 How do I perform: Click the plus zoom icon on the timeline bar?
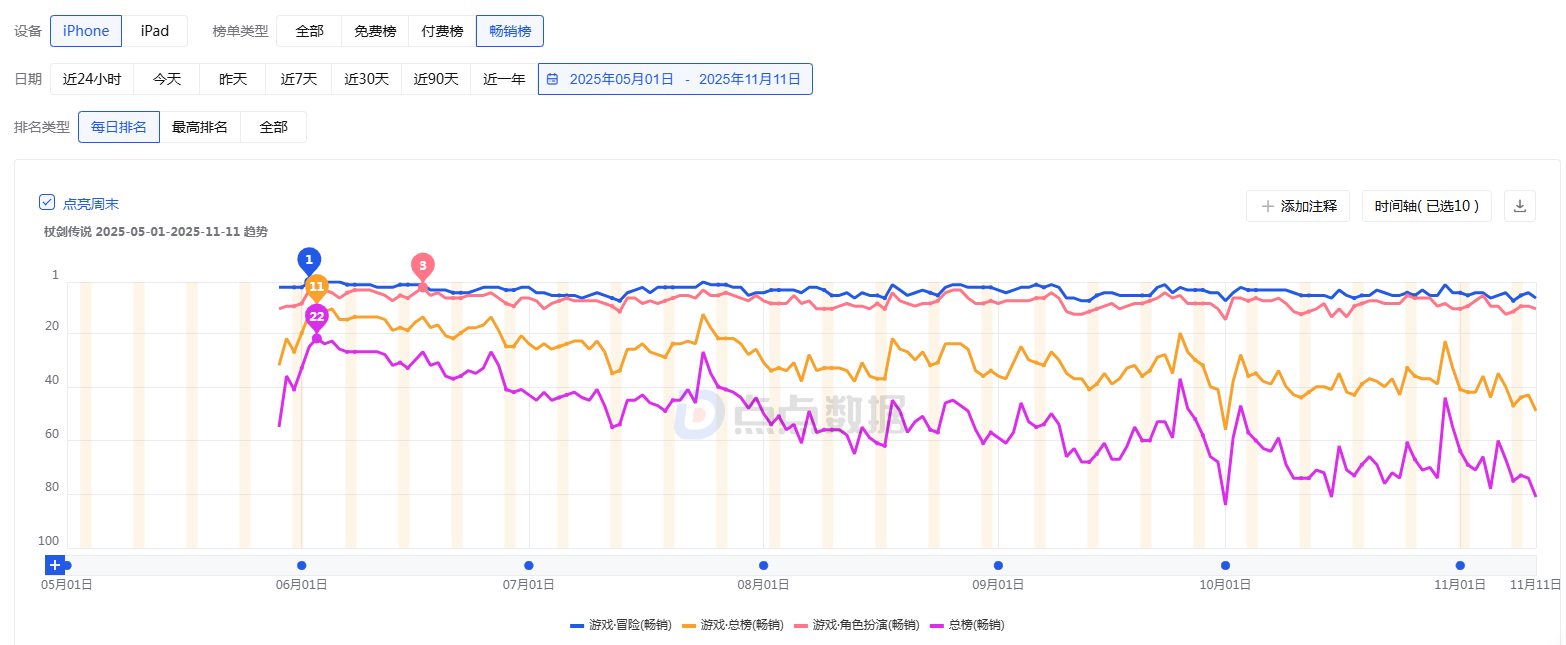coord(55,565)
